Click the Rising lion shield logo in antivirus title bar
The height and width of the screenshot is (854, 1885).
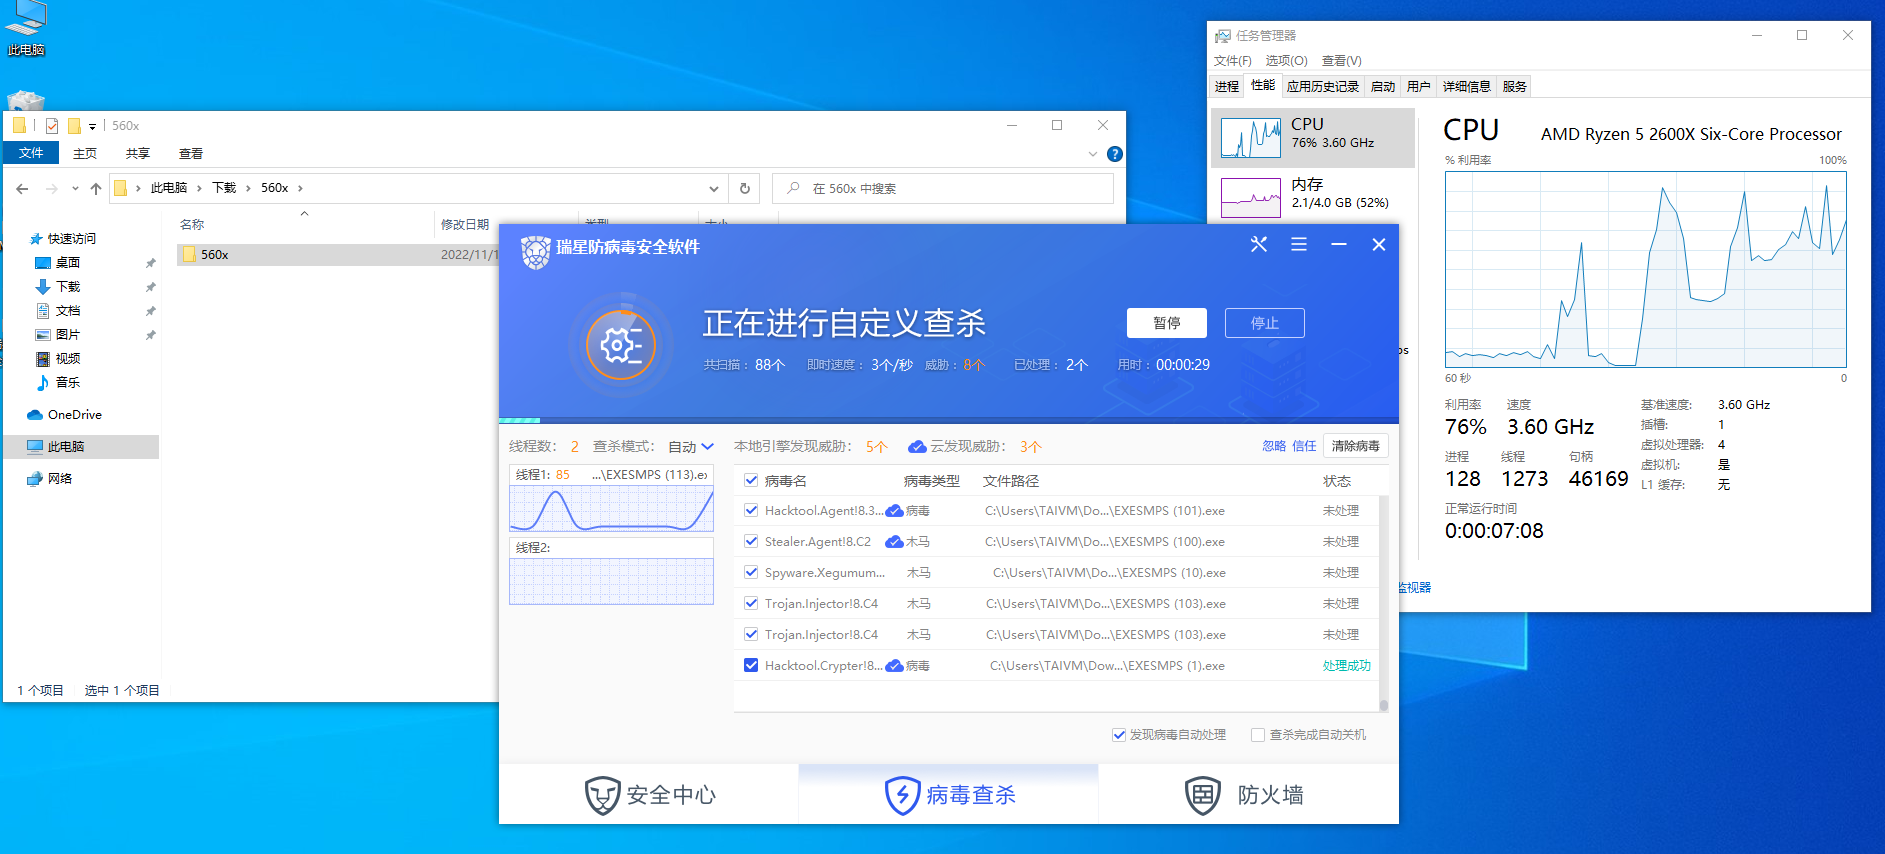pyautogui.click(x=536, y=252)
